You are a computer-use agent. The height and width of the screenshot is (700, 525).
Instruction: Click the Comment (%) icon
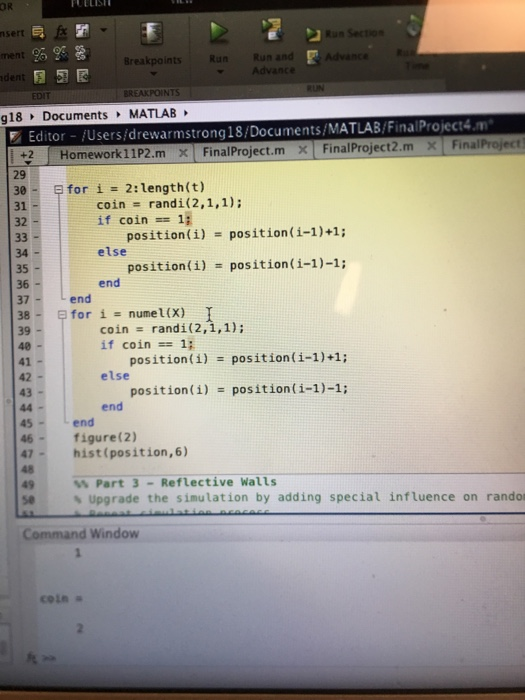(x=39, y=54)
